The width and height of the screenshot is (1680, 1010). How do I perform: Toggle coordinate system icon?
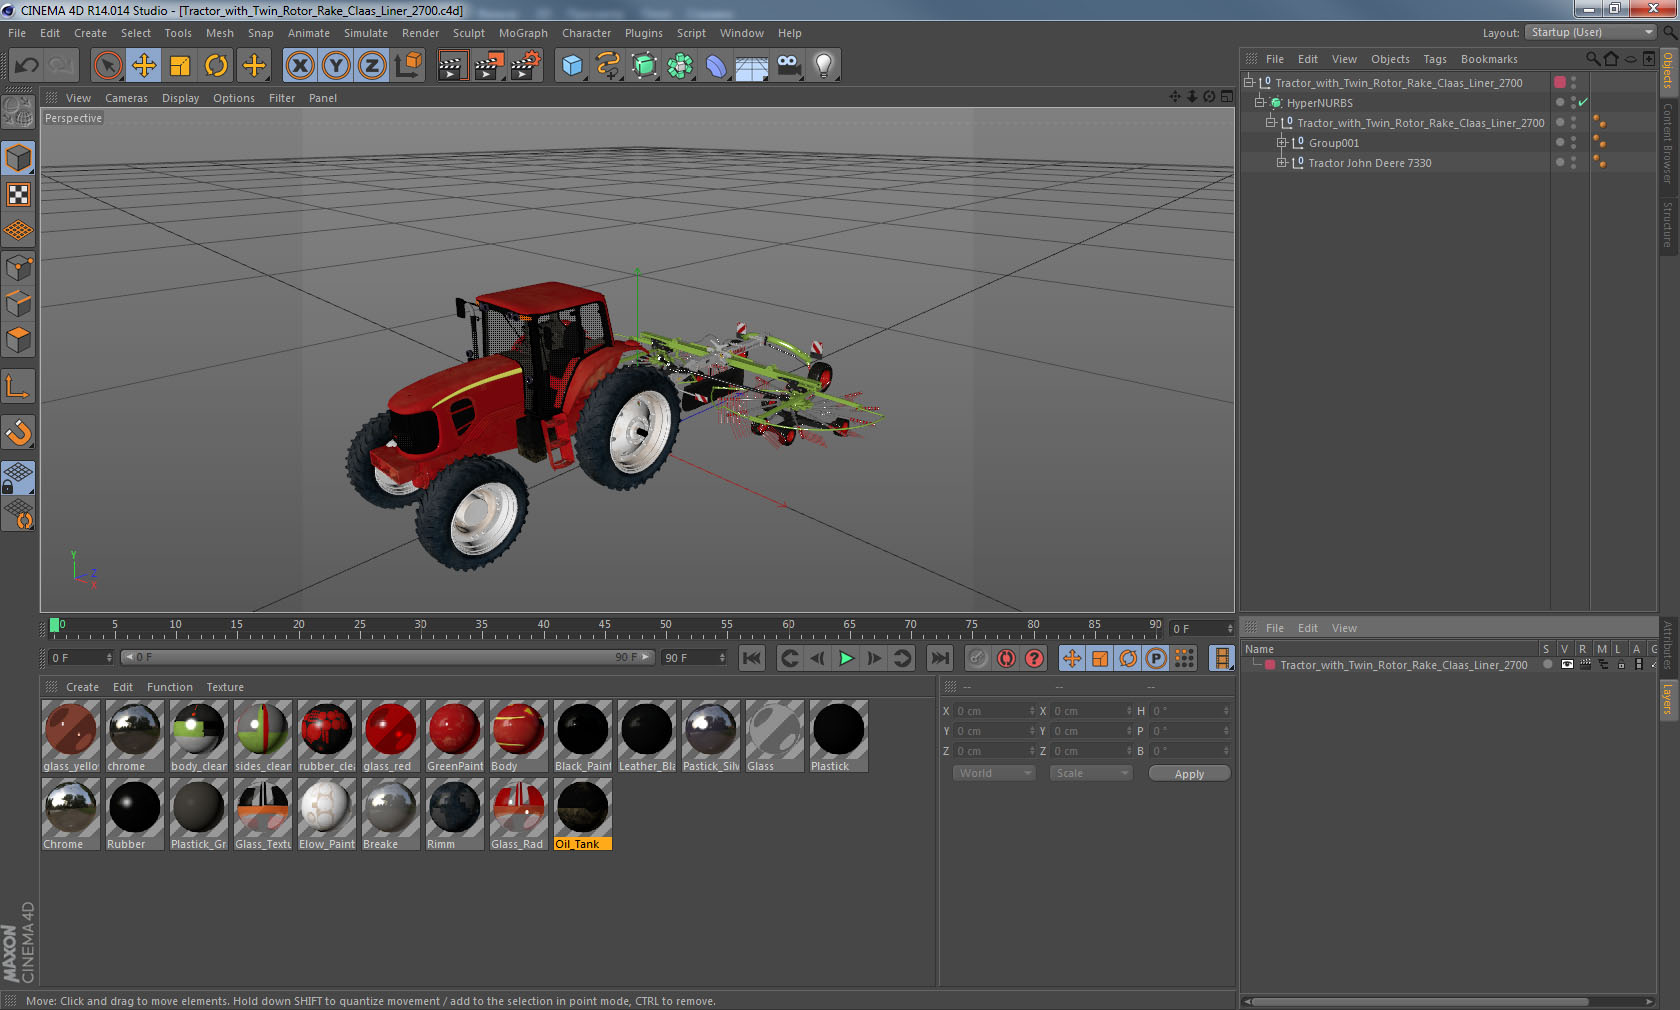coord(408,66)
